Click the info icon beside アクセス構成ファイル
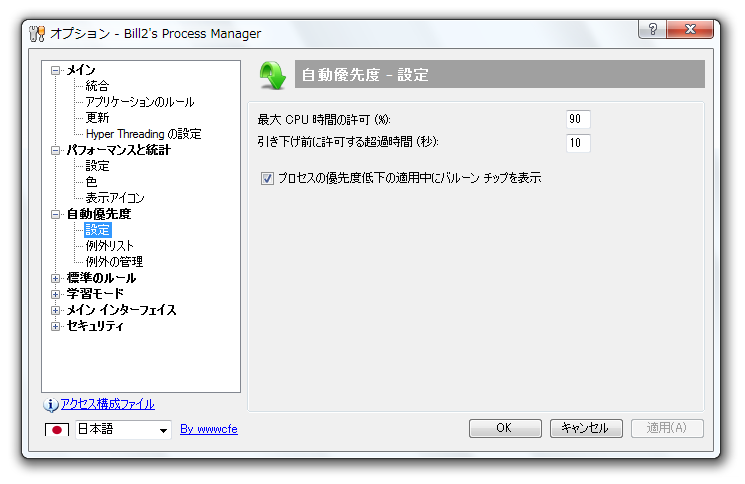This screenshot has width=745, height=484. click(x=51, y=405)
